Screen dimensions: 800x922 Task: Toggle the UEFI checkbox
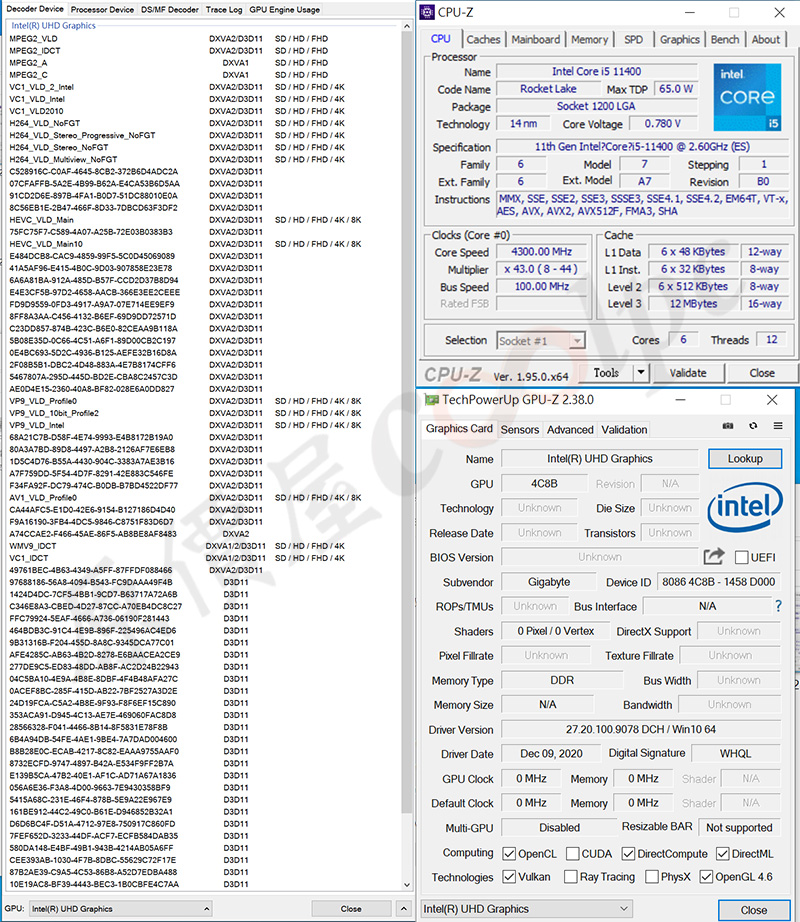pos(742,557)
